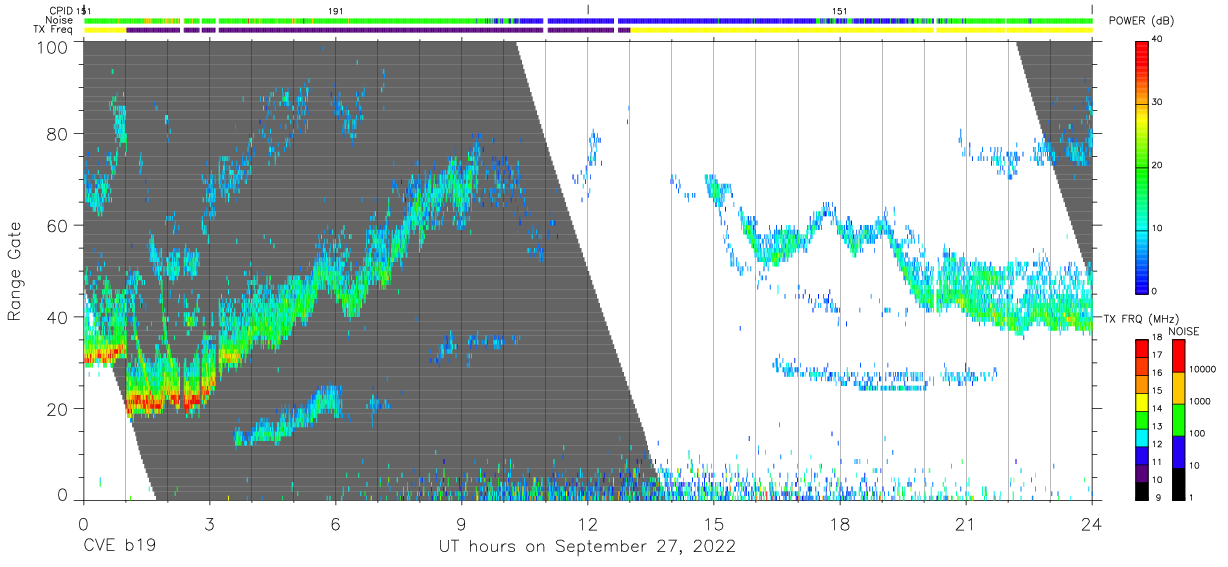Click the NOISE color scale bar
Image resolution: width=1228 pixels, height=567 pixels.
pyautogui.click(x=1179, y=419)
